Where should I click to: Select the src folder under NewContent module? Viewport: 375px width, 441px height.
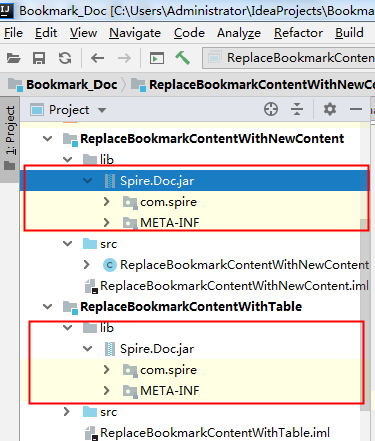(109, 244)
